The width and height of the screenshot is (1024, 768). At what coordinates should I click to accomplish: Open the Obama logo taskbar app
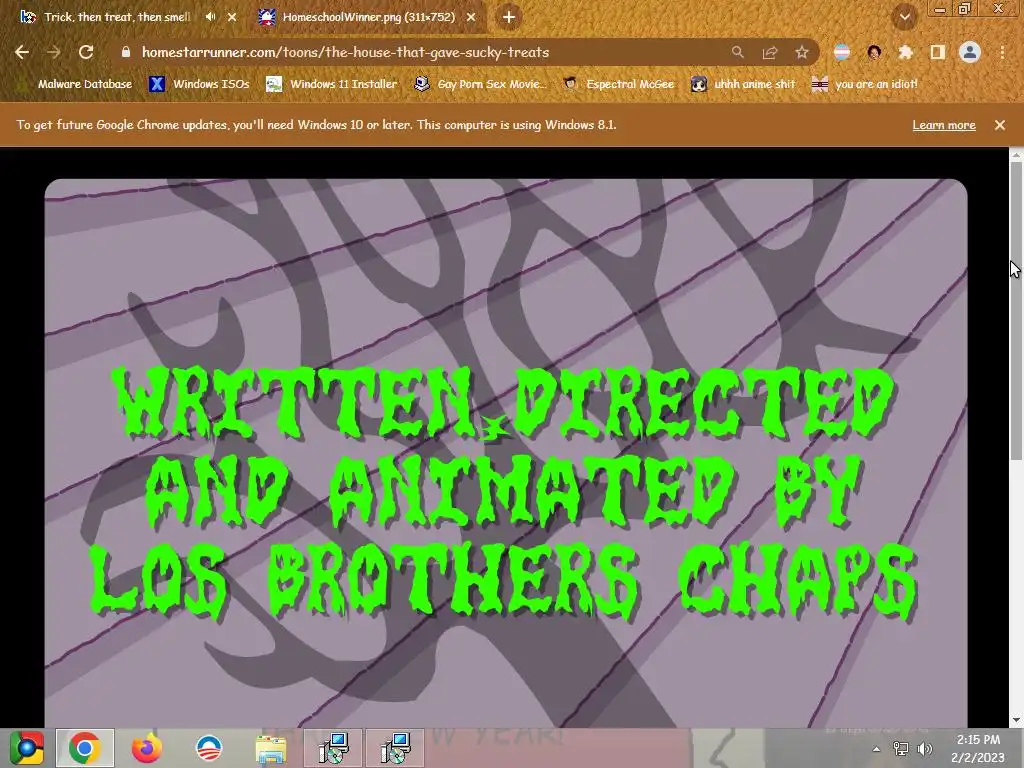tap(209, 748)
